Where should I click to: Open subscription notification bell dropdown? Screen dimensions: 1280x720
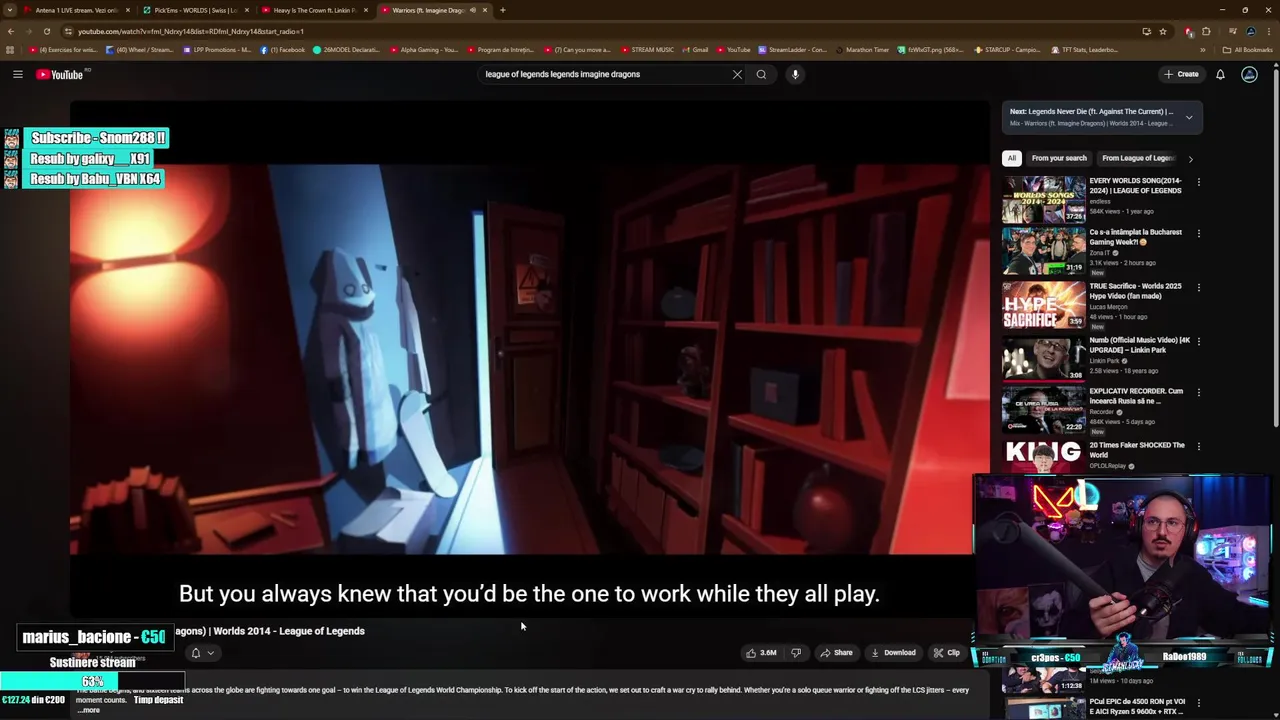(x=202, y=653)
